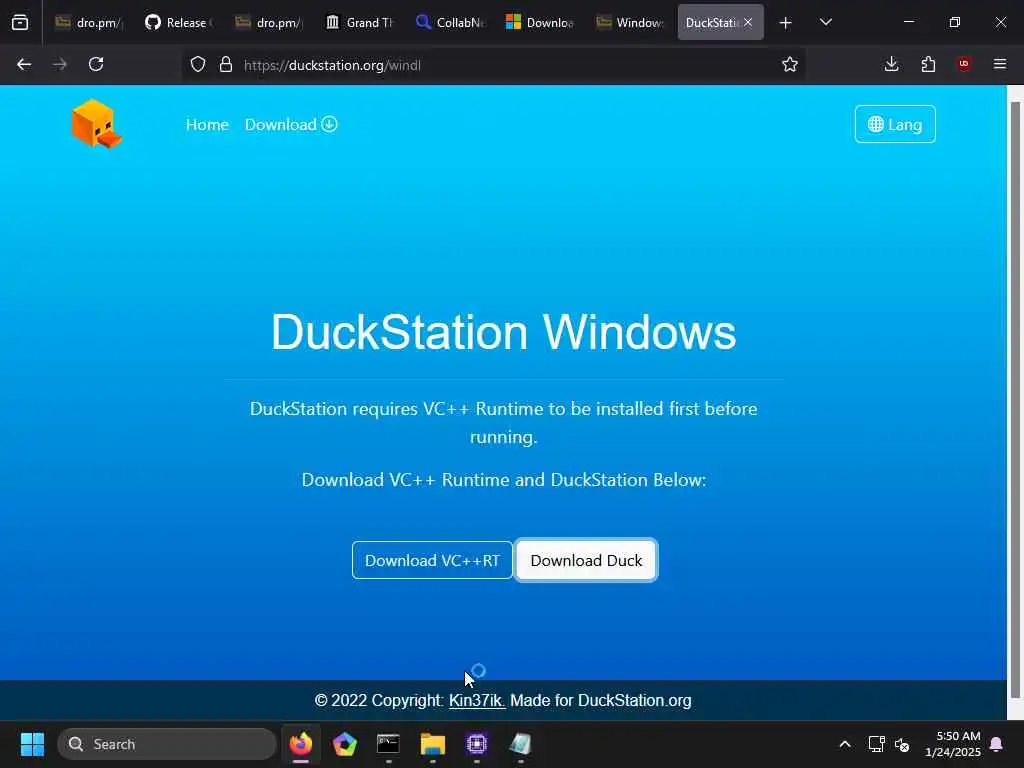1024x768 pixels.
Task: Open the Lang language selector
Action: [895, 124]
